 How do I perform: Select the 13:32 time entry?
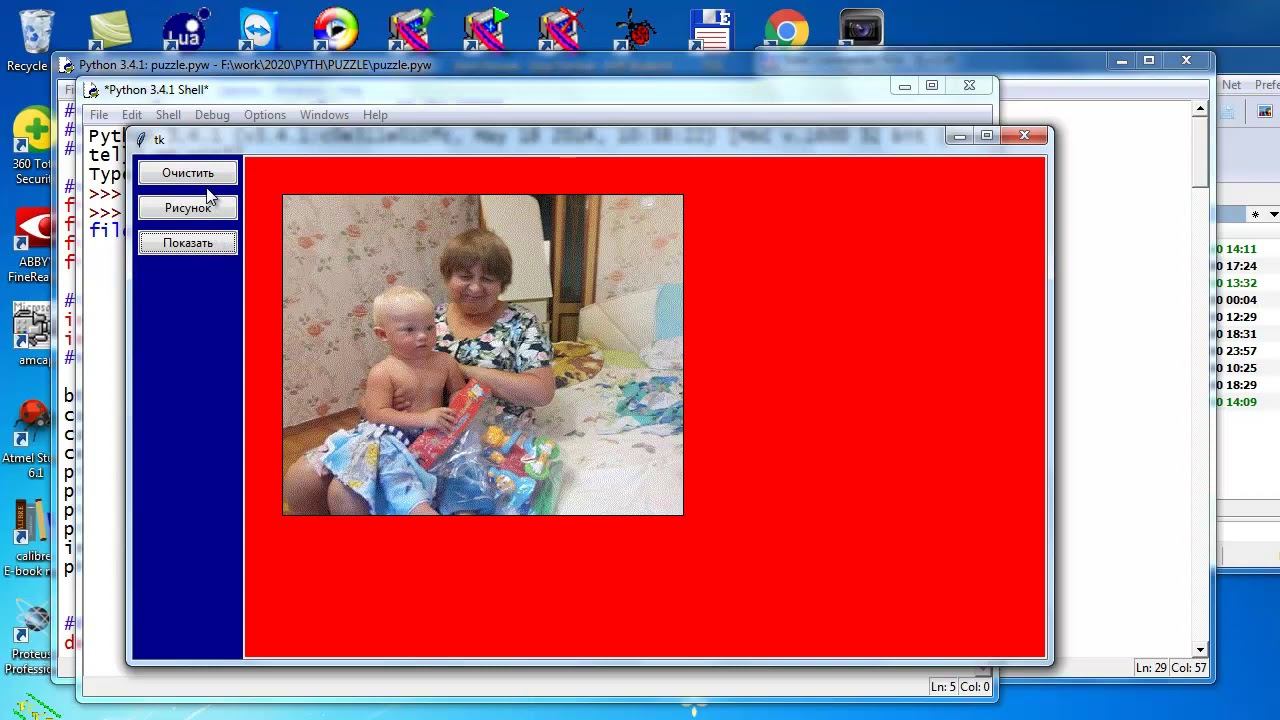pos(1240,283)
